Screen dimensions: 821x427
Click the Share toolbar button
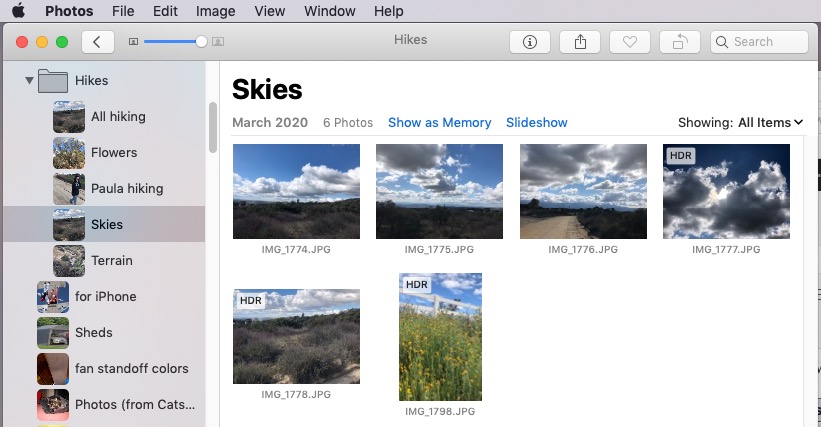(x=580, y=42)
